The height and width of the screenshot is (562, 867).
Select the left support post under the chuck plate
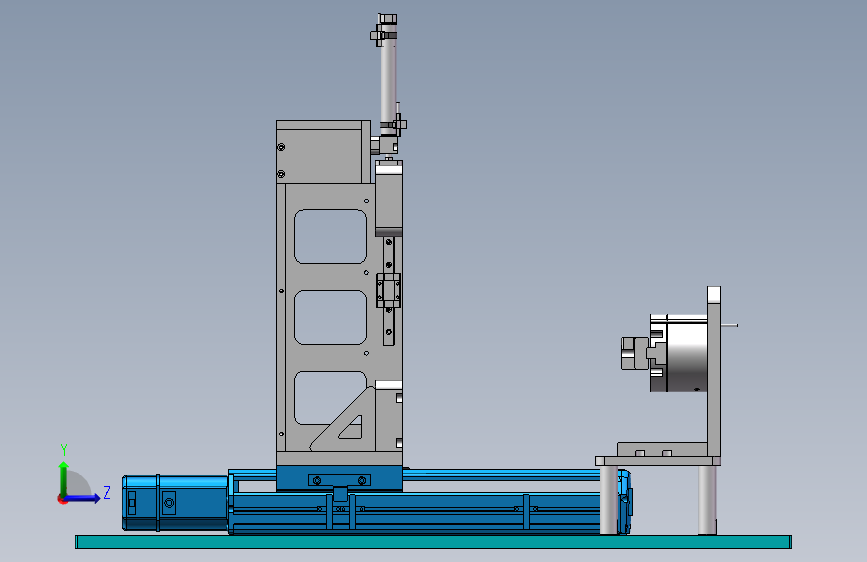click(x=609, y=500)
